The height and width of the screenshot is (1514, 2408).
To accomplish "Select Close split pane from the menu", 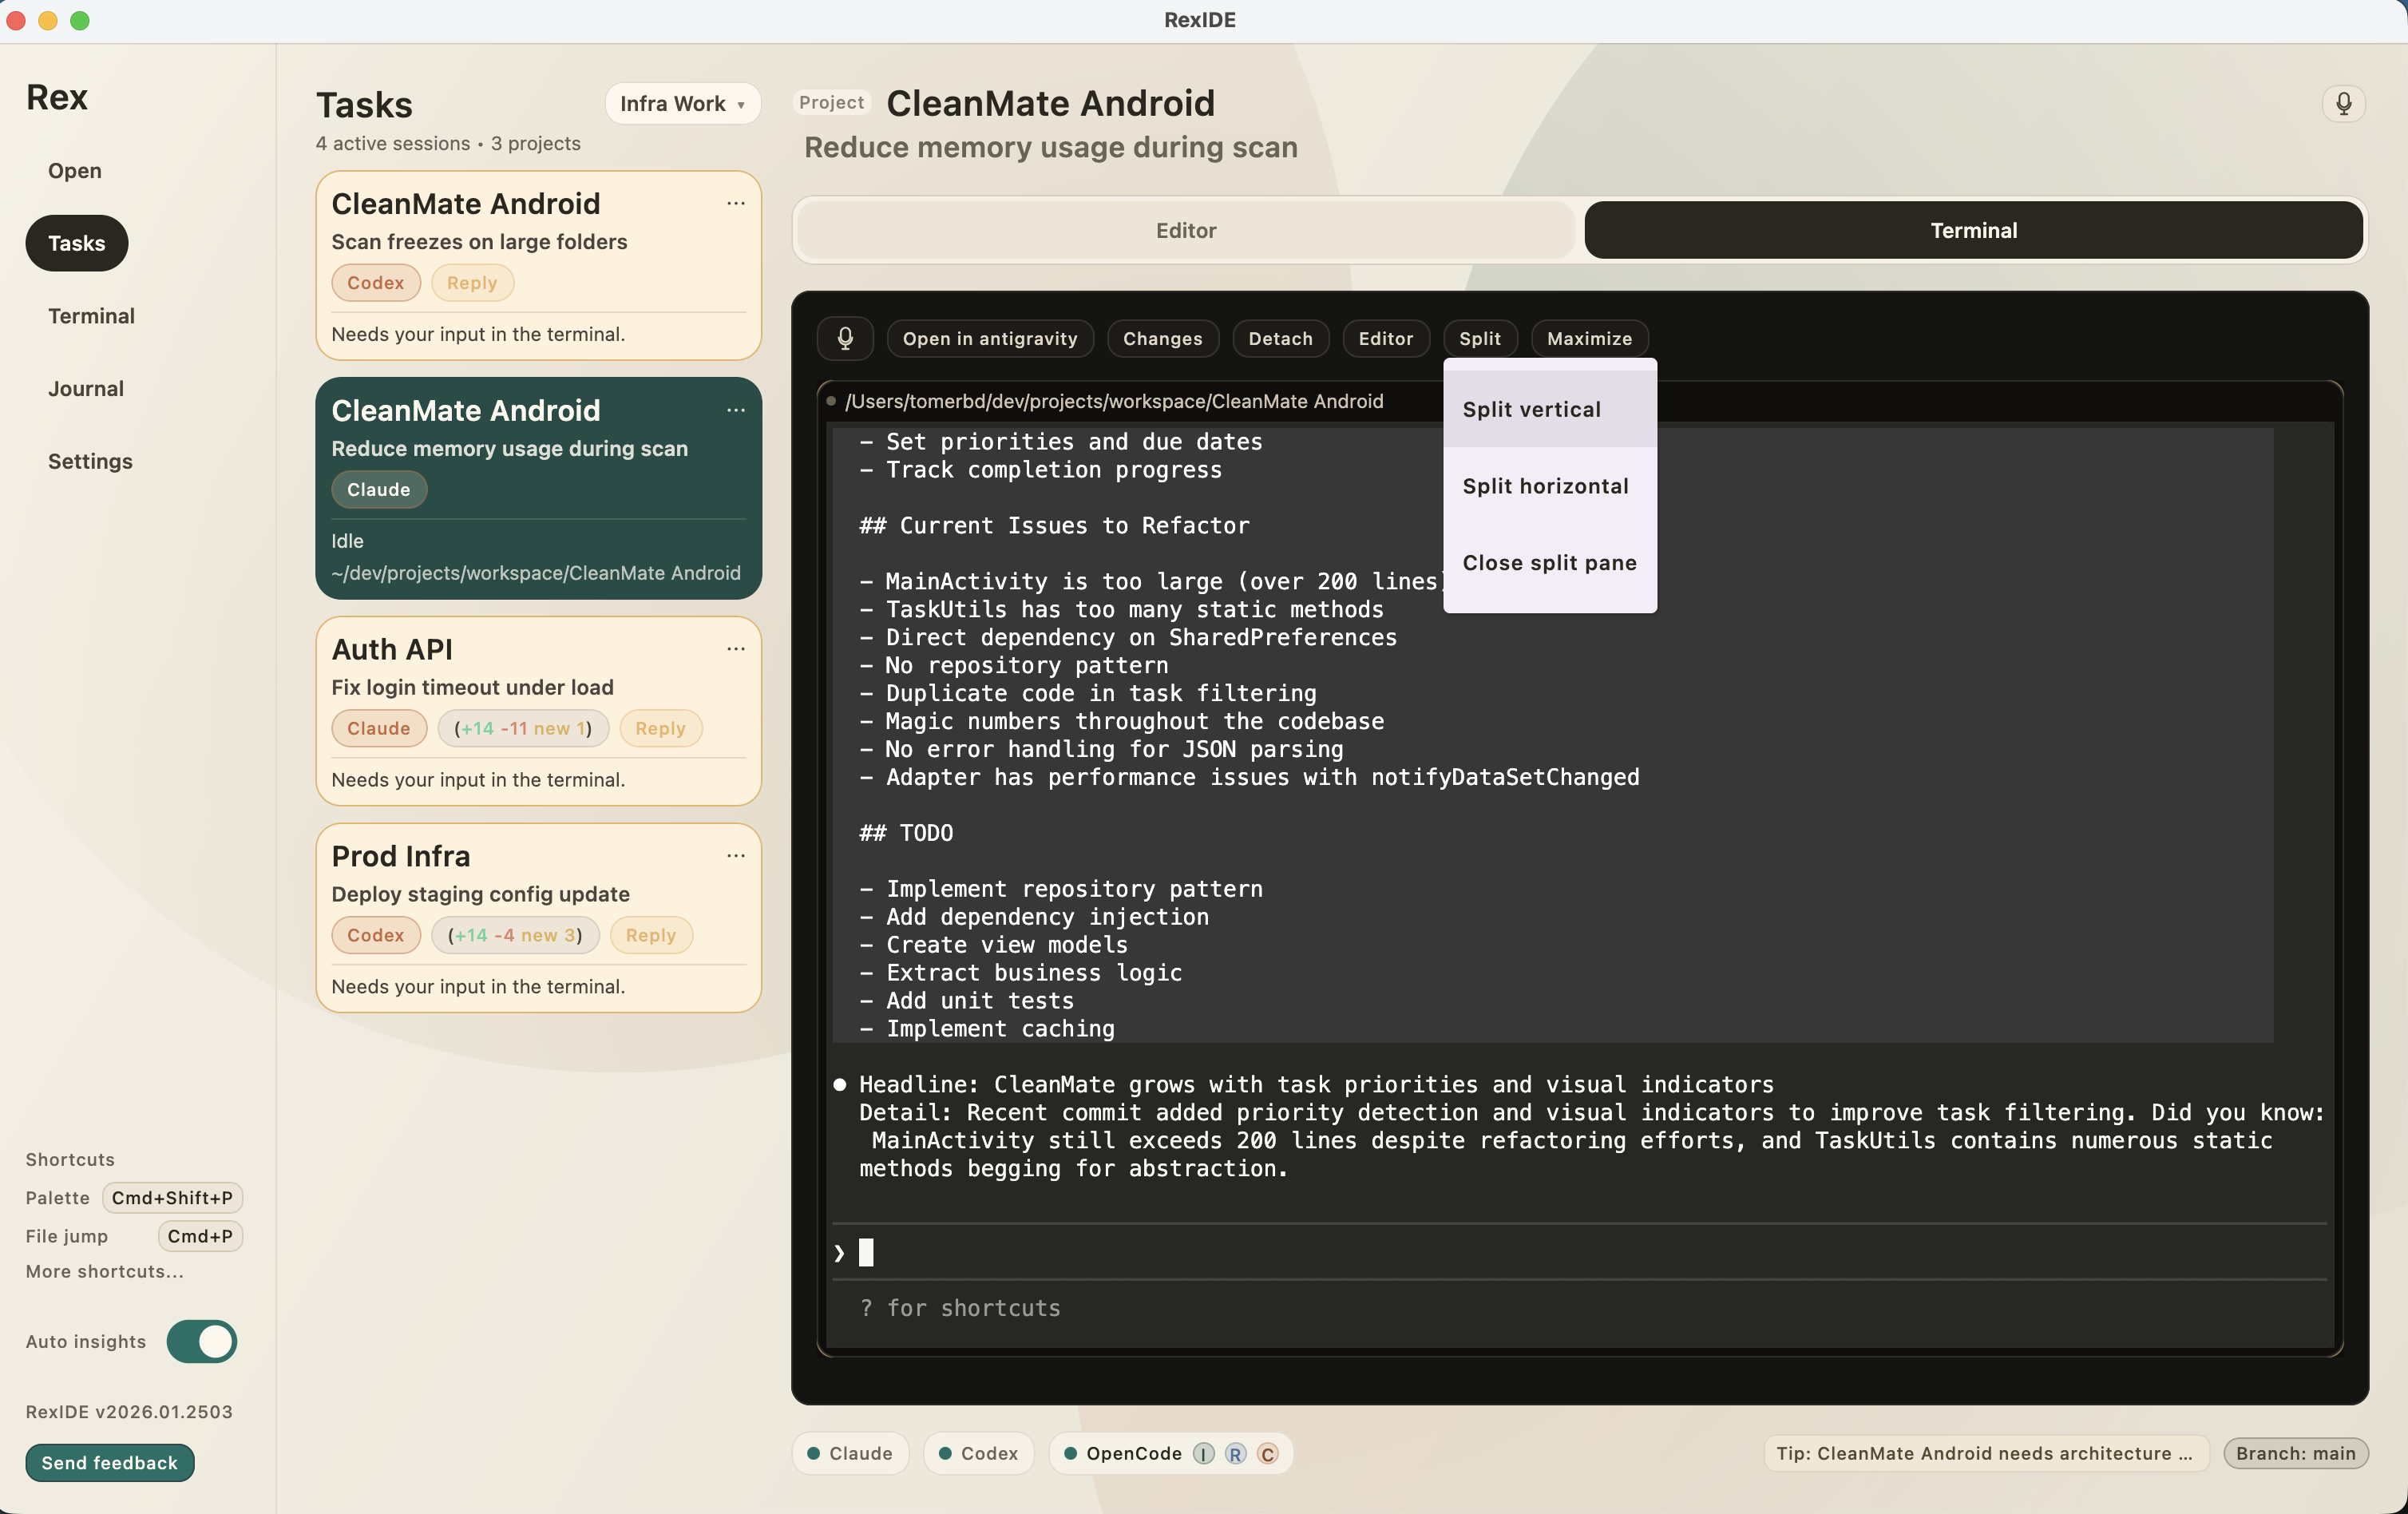I will pos(1549,563).
